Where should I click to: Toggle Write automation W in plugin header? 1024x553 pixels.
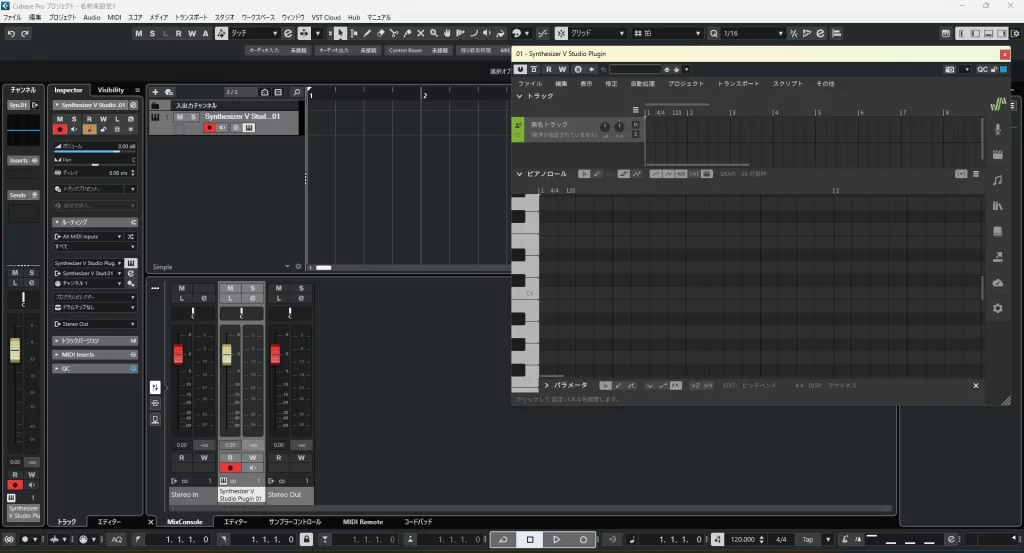[x=562, y=69]
